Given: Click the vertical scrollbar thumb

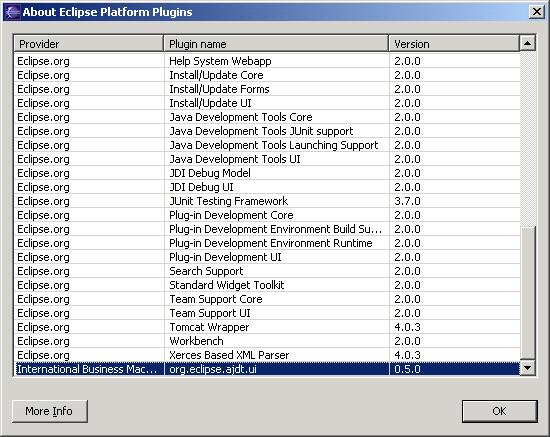Looking at the screenshot, I should [x=527, y=293].
